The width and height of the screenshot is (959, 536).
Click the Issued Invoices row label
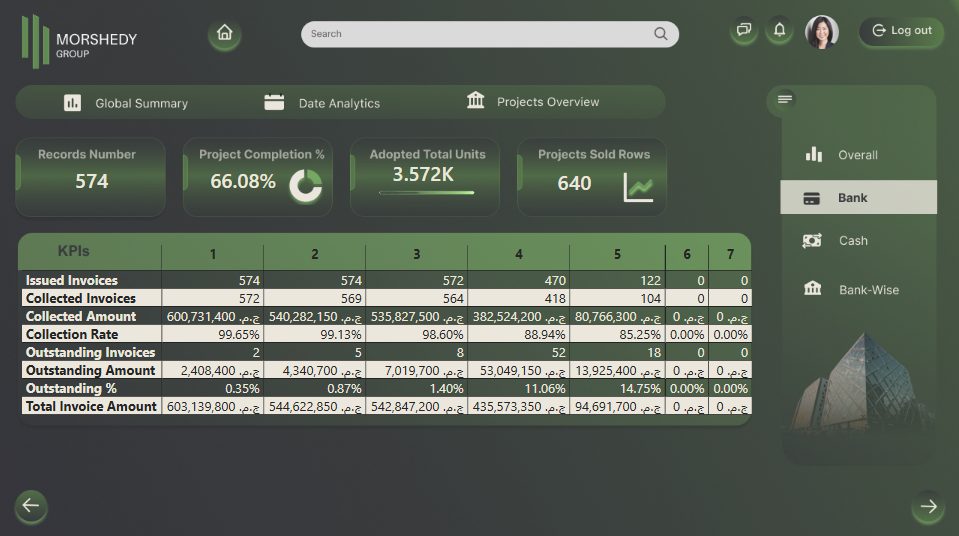[x=72, y=280]
